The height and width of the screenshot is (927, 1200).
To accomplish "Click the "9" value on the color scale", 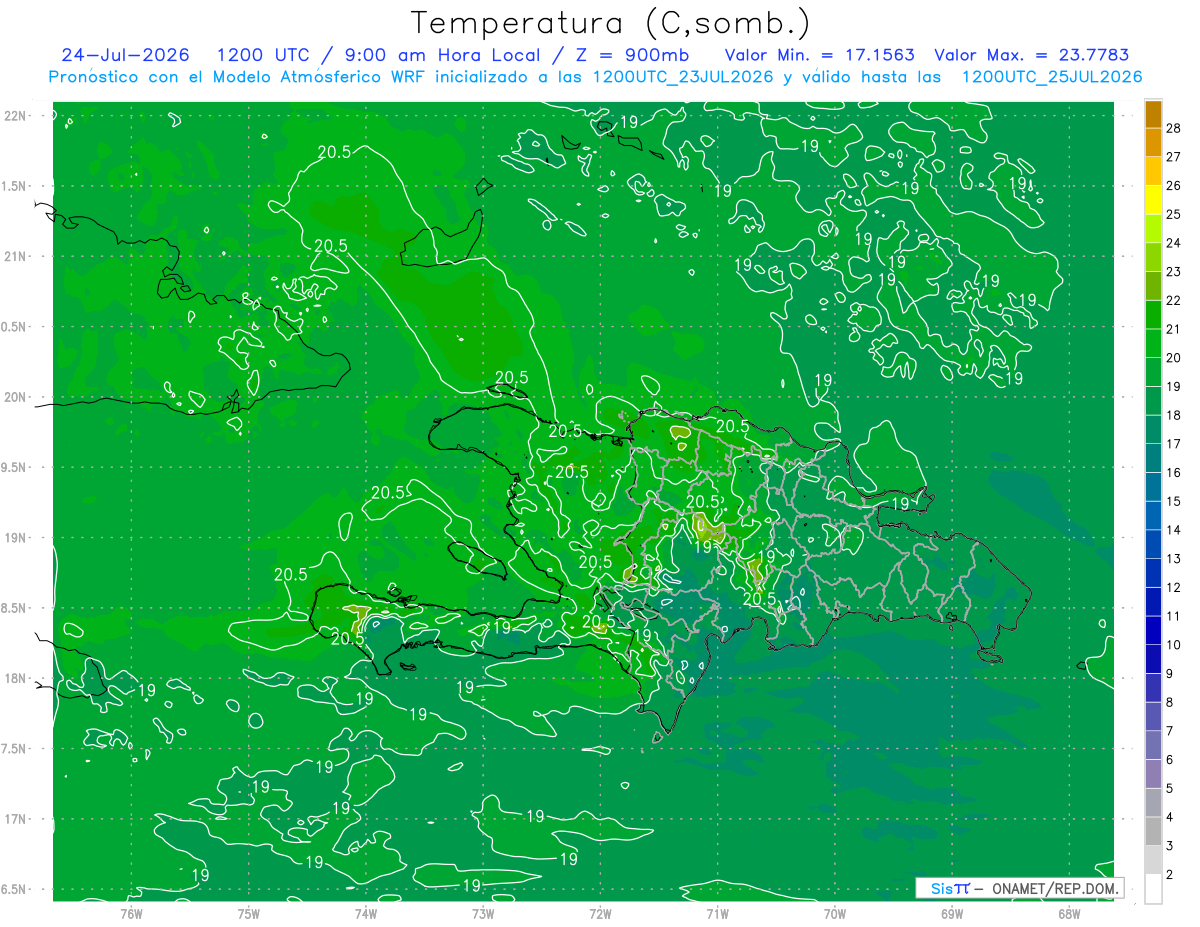I will tap(1171, 673).
